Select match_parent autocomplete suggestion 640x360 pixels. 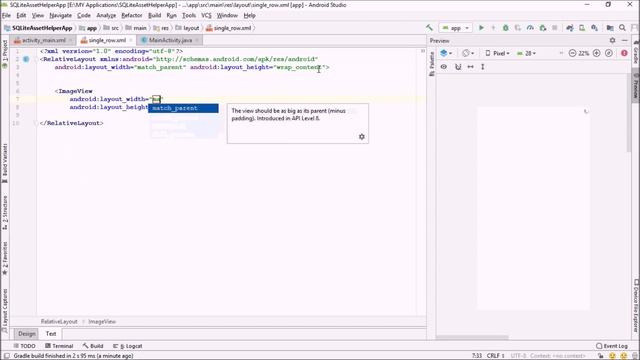coord(183,108)
